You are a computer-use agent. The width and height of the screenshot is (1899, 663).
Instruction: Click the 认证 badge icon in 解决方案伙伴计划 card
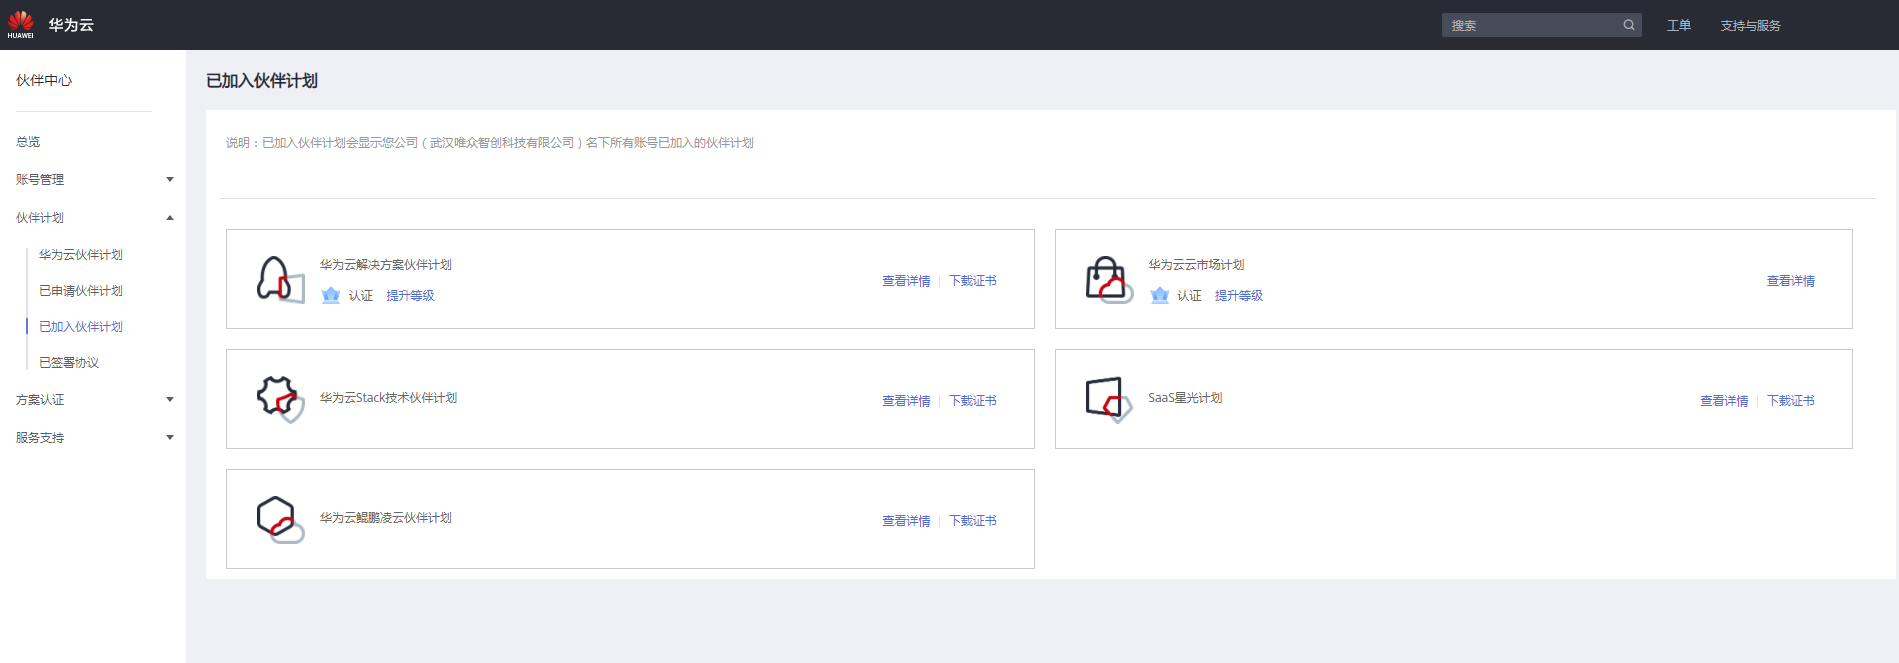click(x=331, y=295)
